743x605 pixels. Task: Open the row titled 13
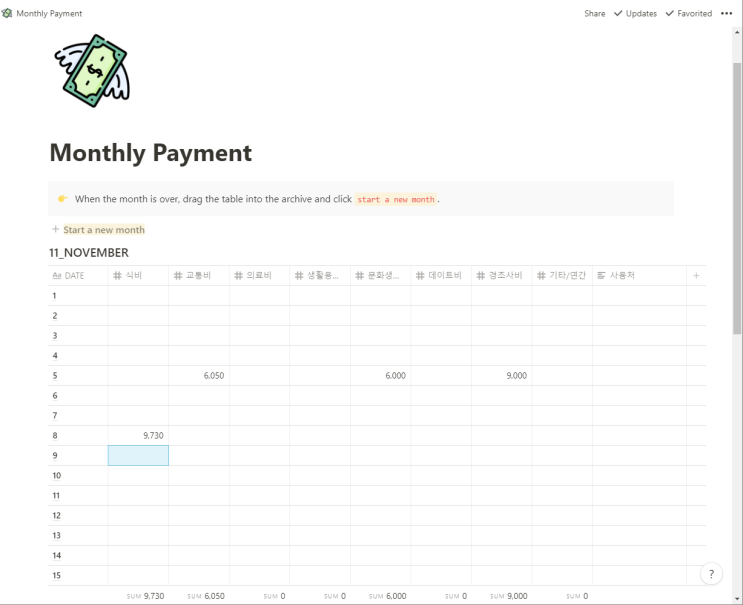coord(56,535)
